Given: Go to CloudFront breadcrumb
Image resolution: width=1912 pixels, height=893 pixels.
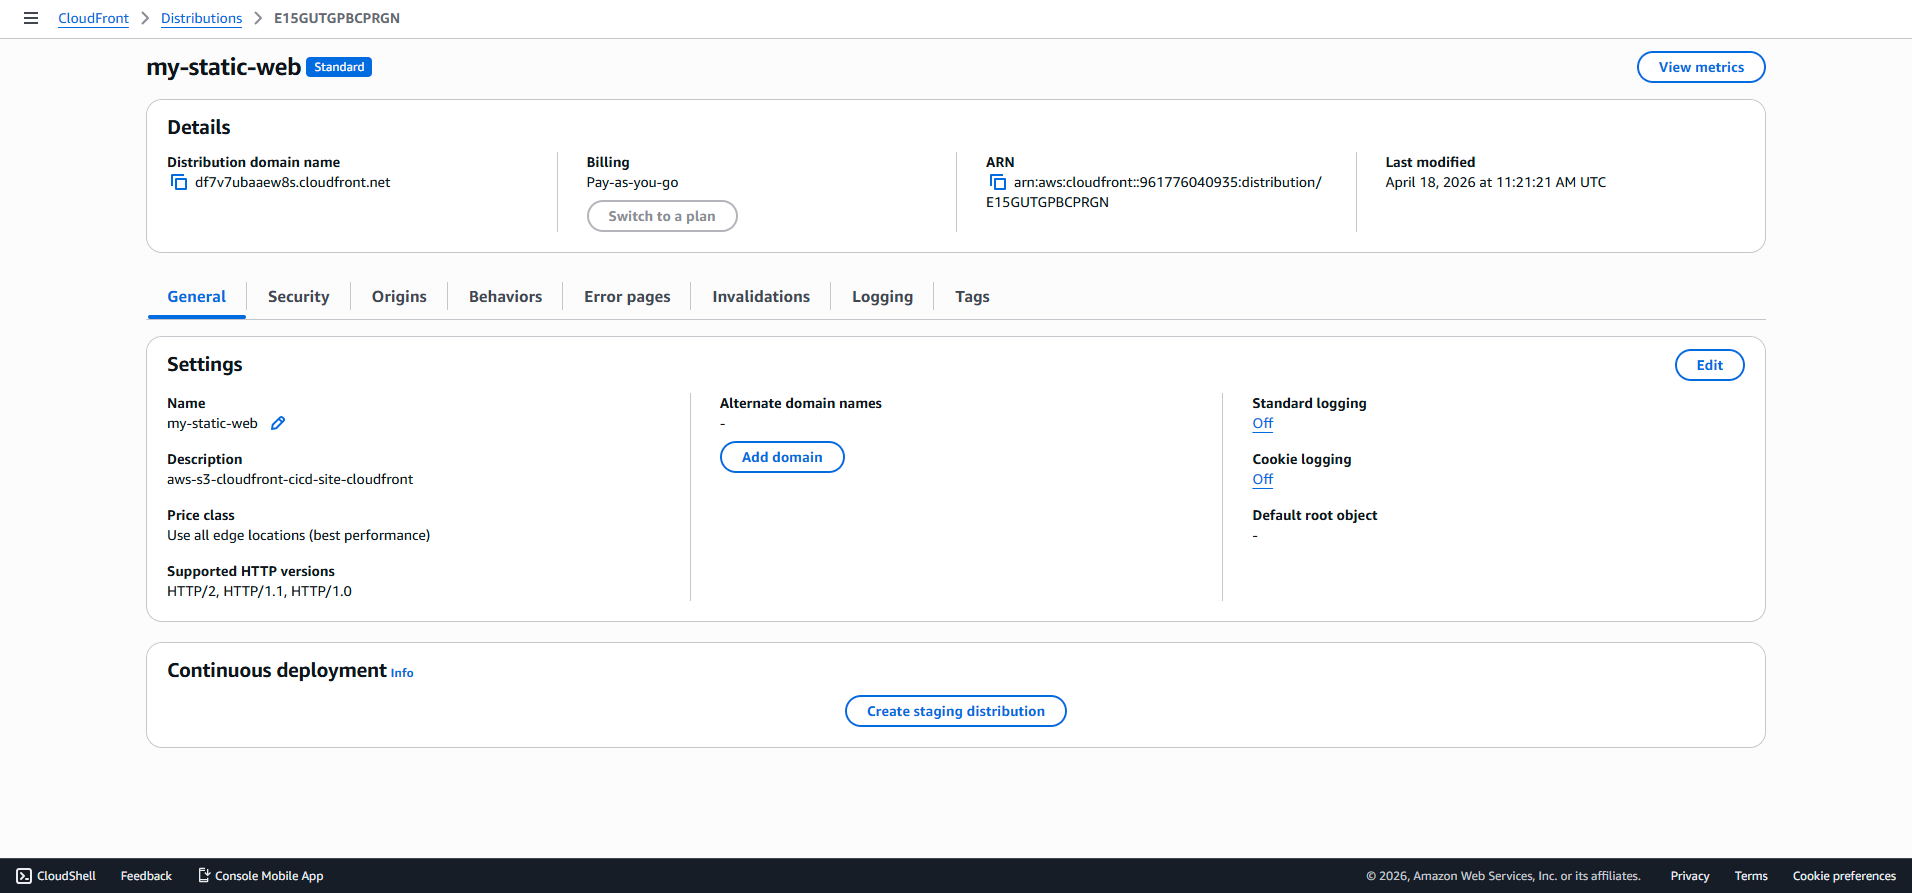Looking at the screenshot, I should point(93,18).
